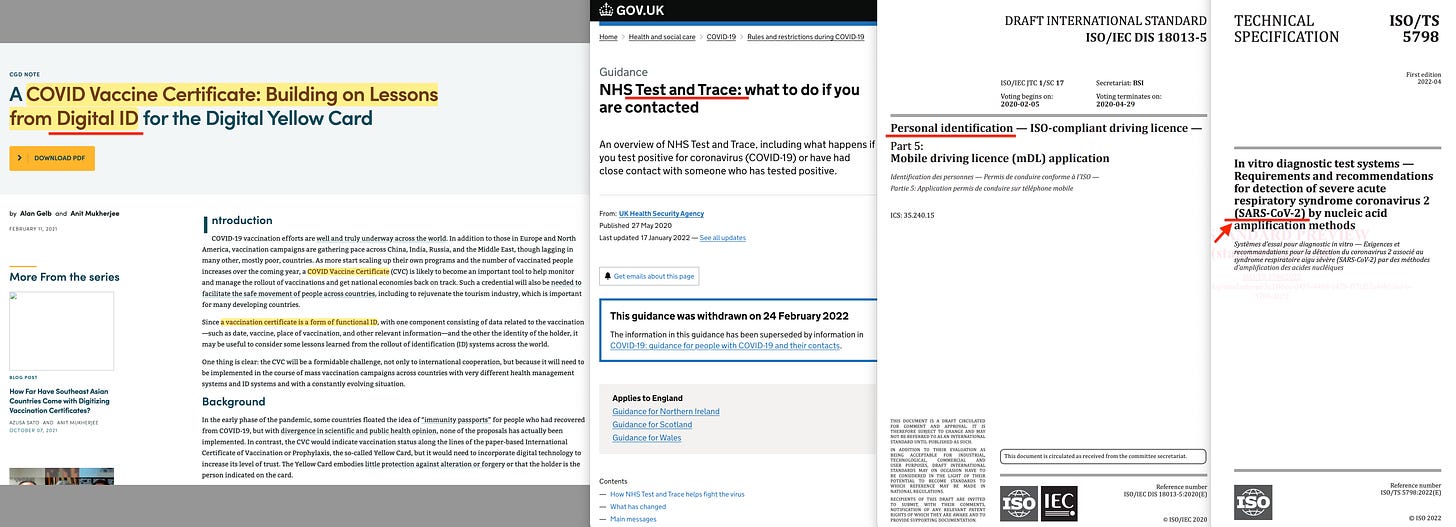
Task: Click the Background section heading
Action: [x=233, y=401]
